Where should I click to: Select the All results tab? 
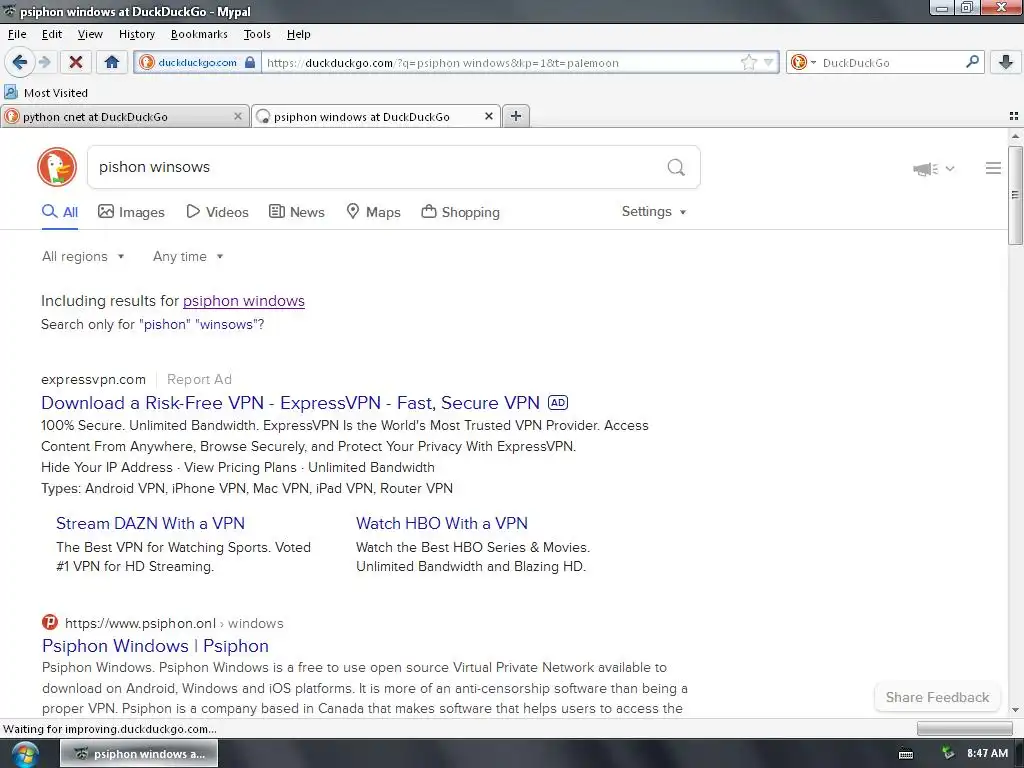coord(60,212)
